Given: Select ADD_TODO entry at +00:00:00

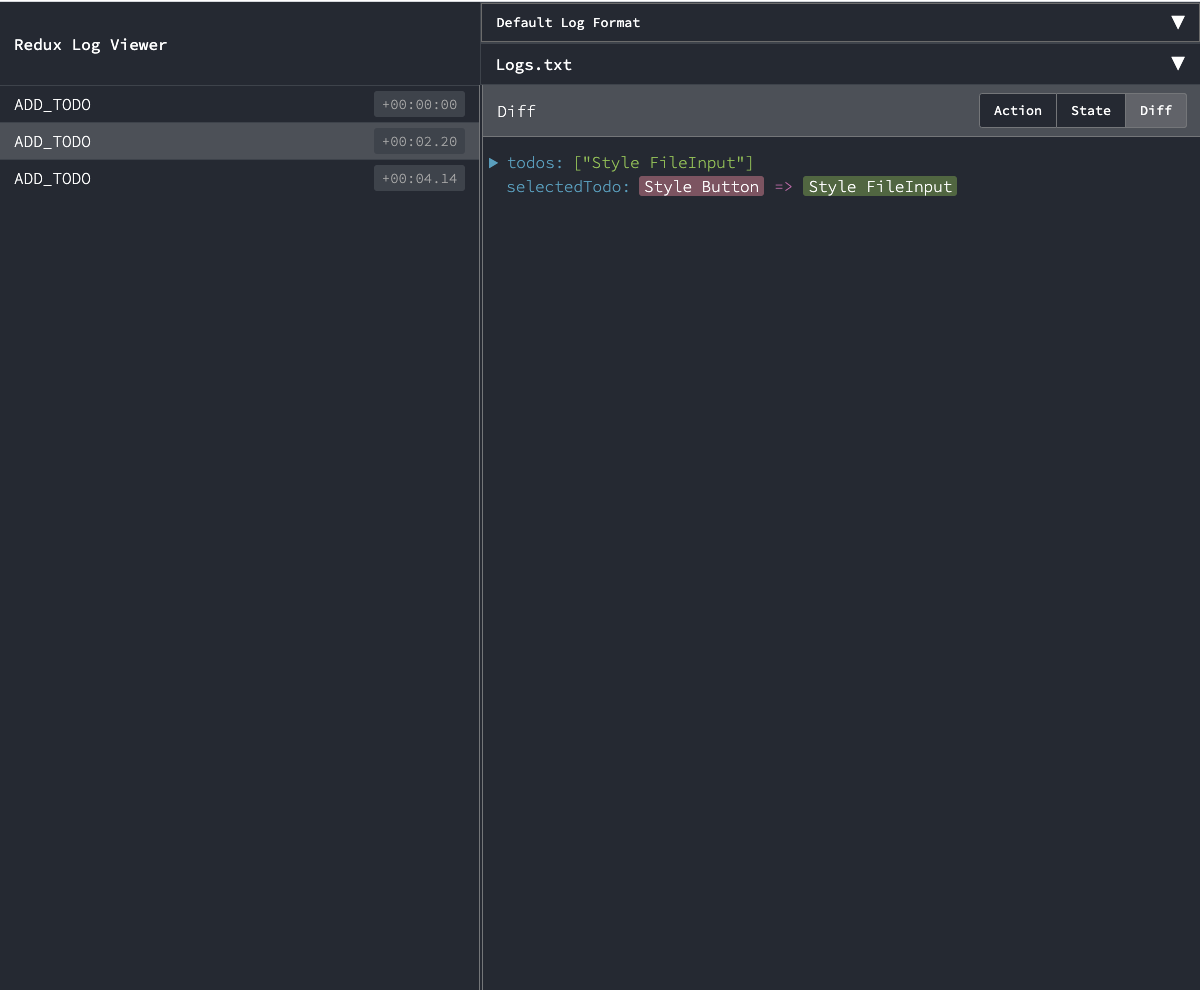Looking at the screenshot, I should [x=240, y=104].
